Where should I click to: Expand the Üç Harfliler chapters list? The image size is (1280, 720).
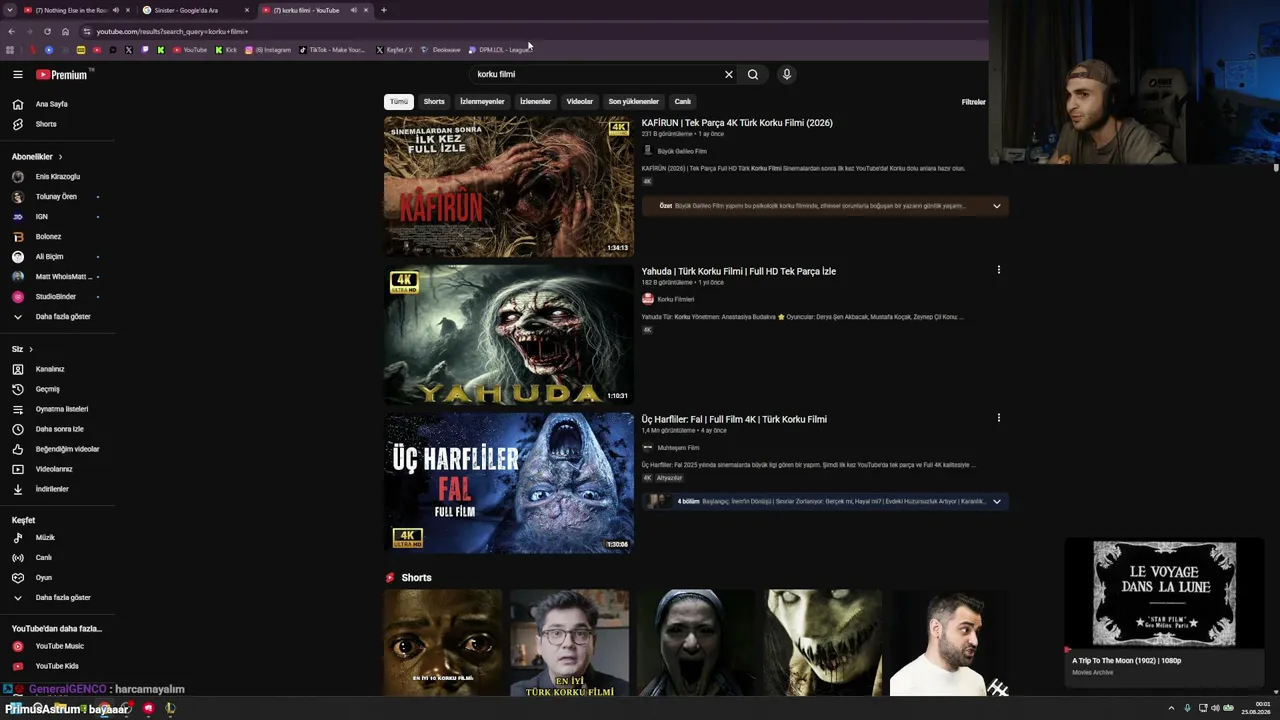[996, 501]
